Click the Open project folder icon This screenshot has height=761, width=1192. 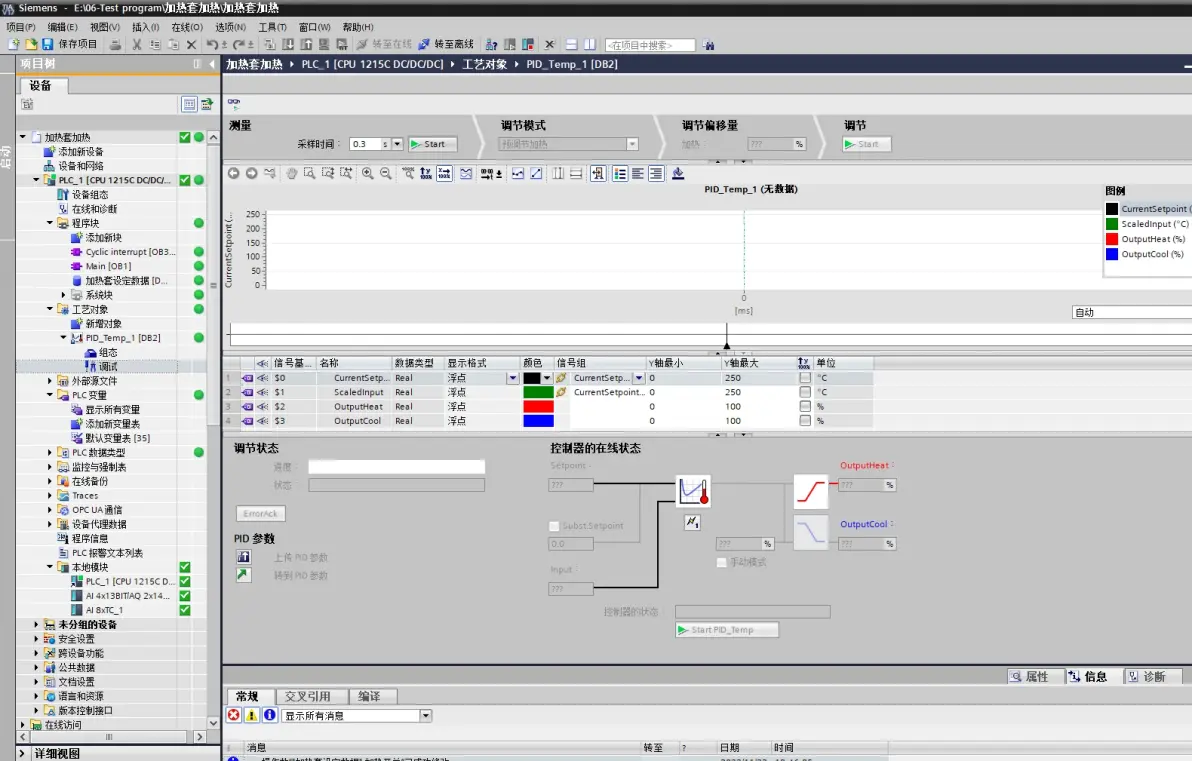click(x=31, y=45)
